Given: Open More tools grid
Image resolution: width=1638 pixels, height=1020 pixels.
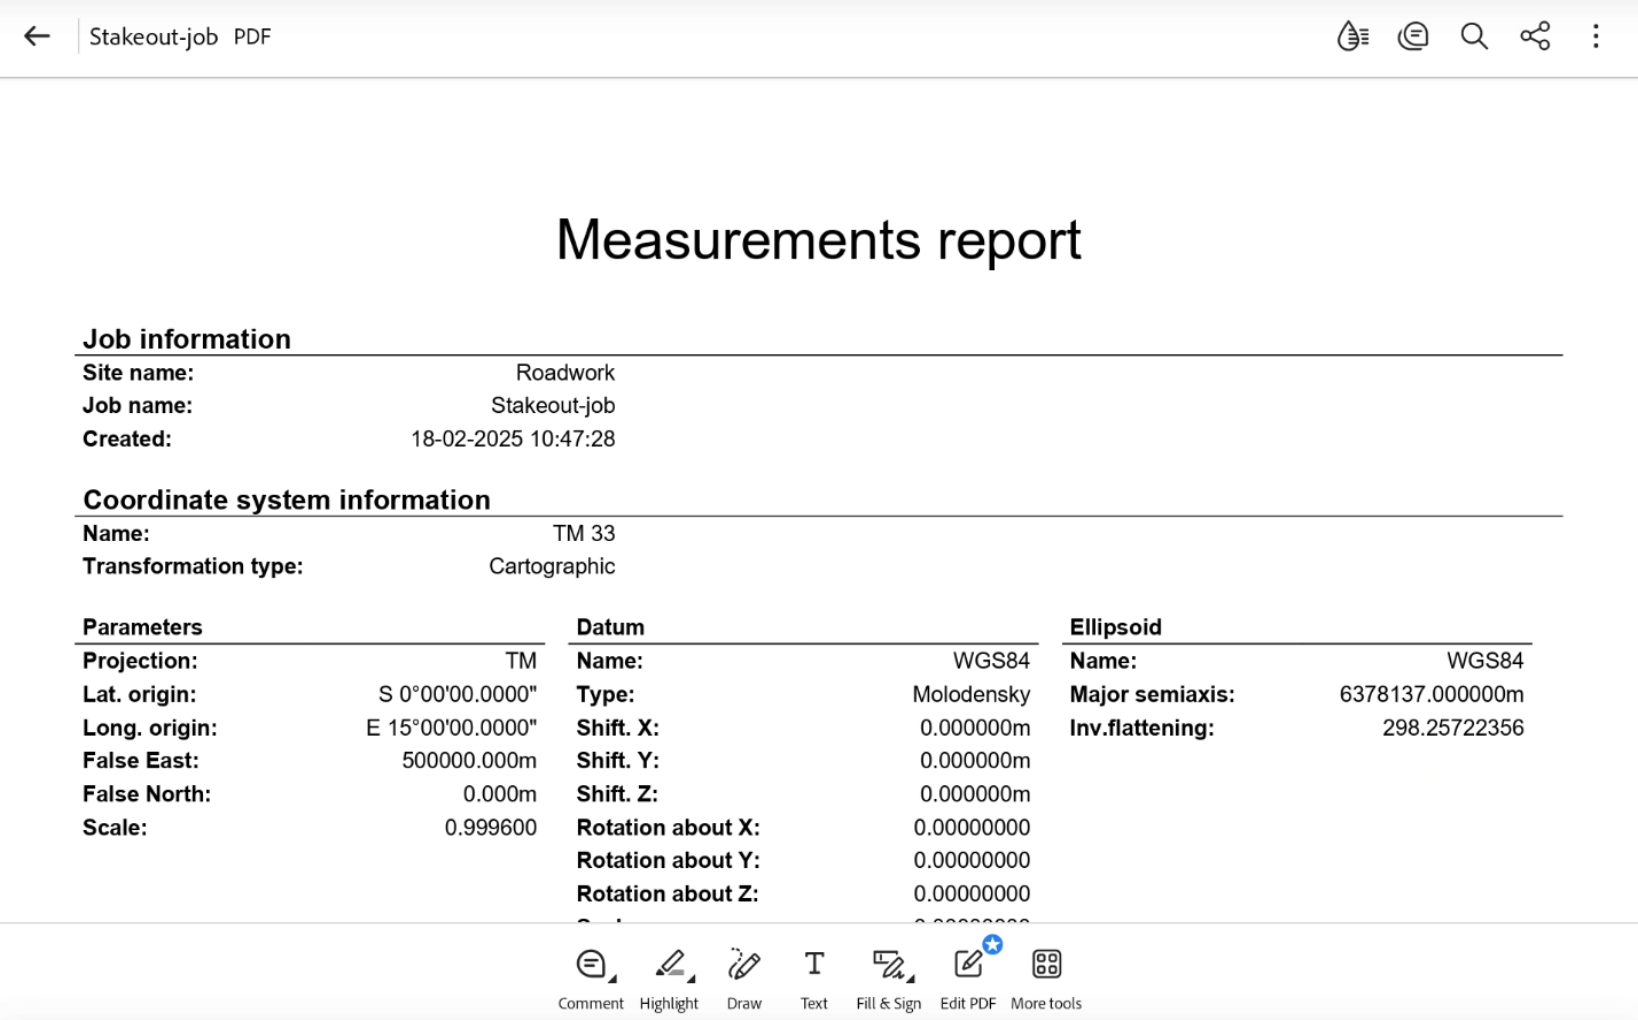Looking at the screenshot, I should [1046, 965].
